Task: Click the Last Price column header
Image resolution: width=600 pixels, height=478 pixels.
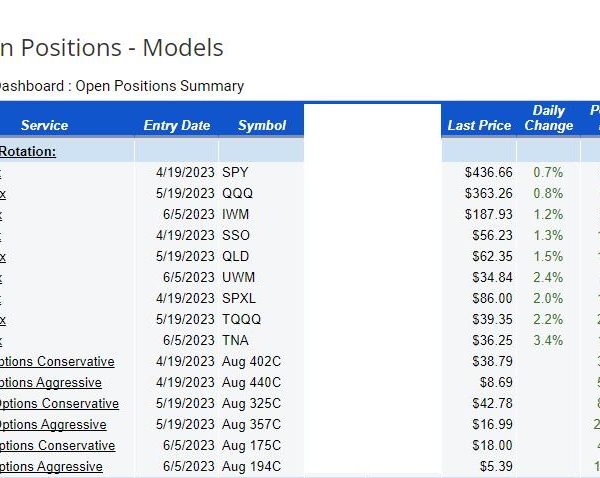Action: [479, 126]
